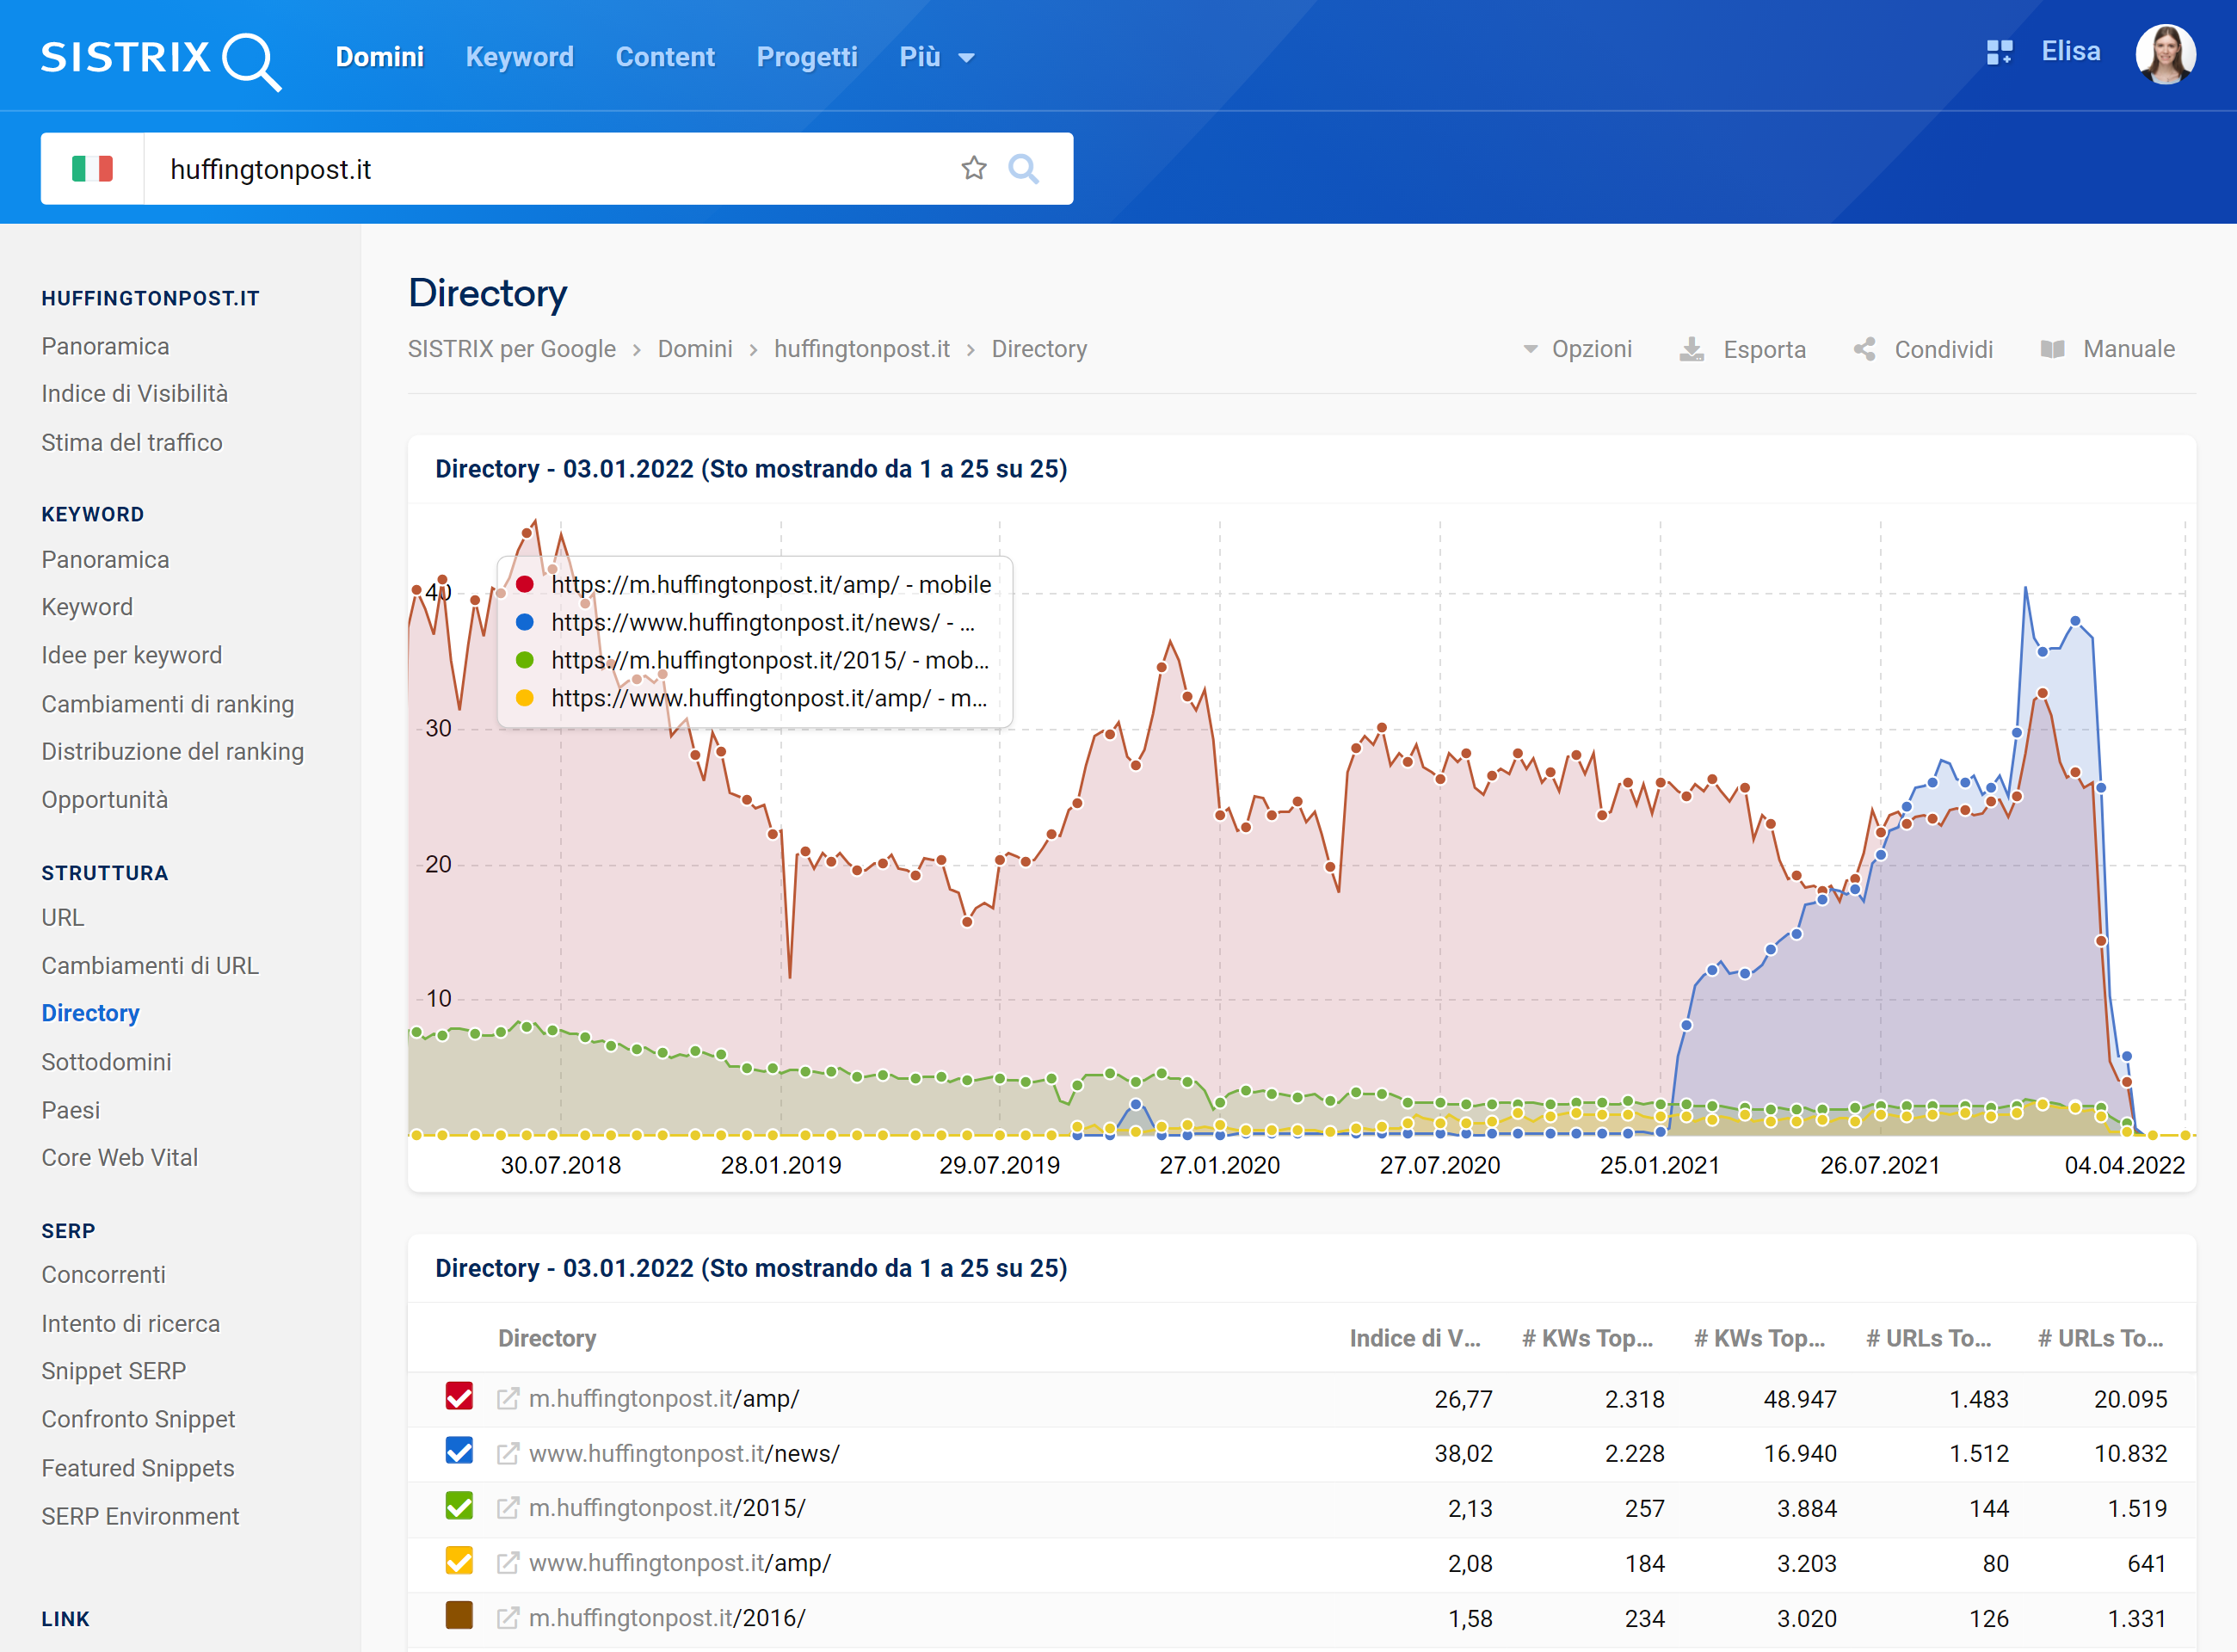Open Concorrenti in sidebar
The image size is (2237, 1652).
104,1275
